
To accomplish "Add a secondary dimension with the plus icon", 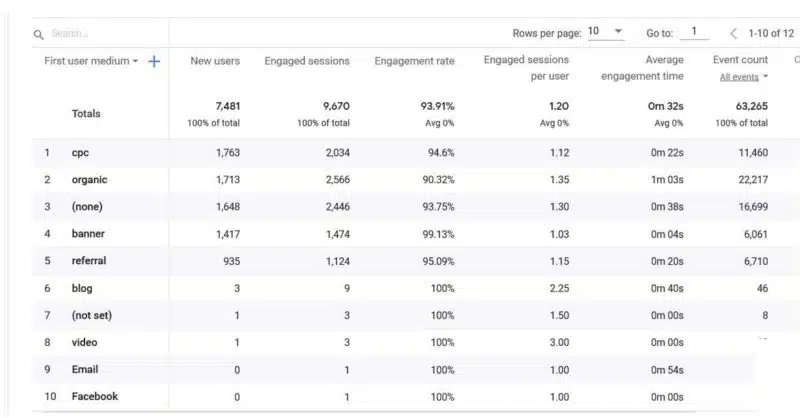I will pos(154,61).
